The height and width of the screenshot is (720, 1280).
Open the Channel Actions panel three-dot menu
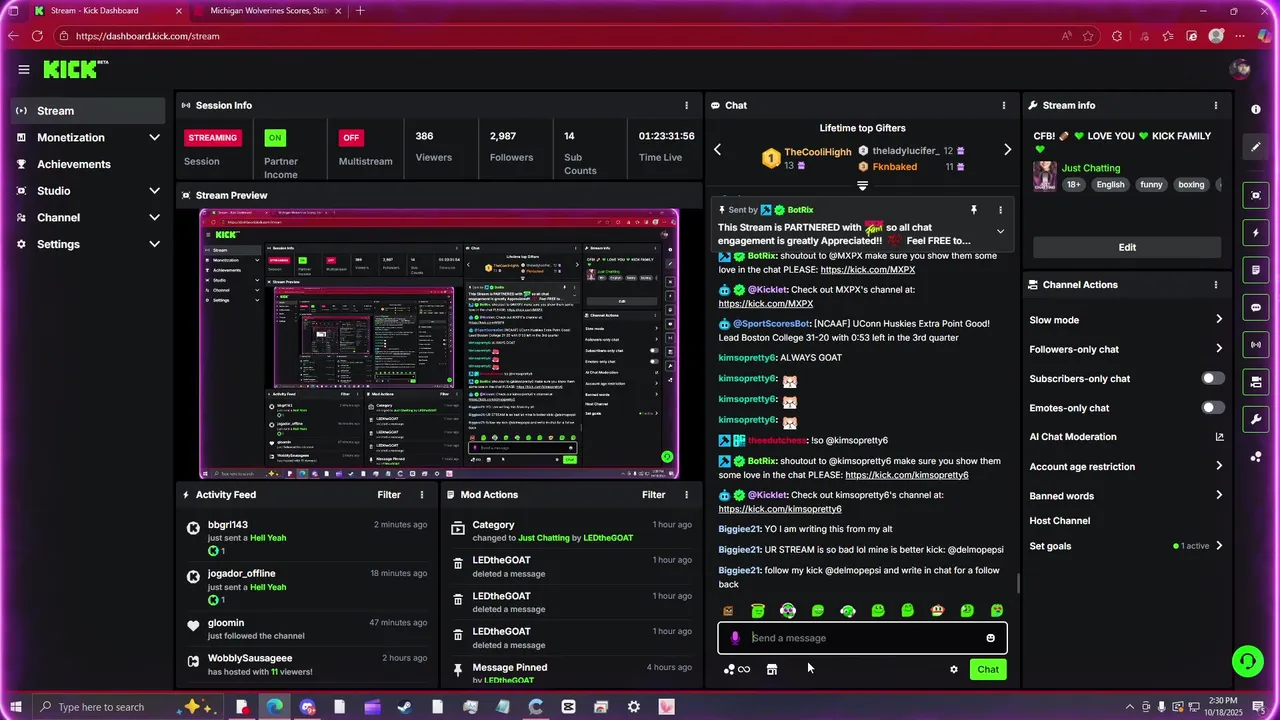pos(1216,285)
